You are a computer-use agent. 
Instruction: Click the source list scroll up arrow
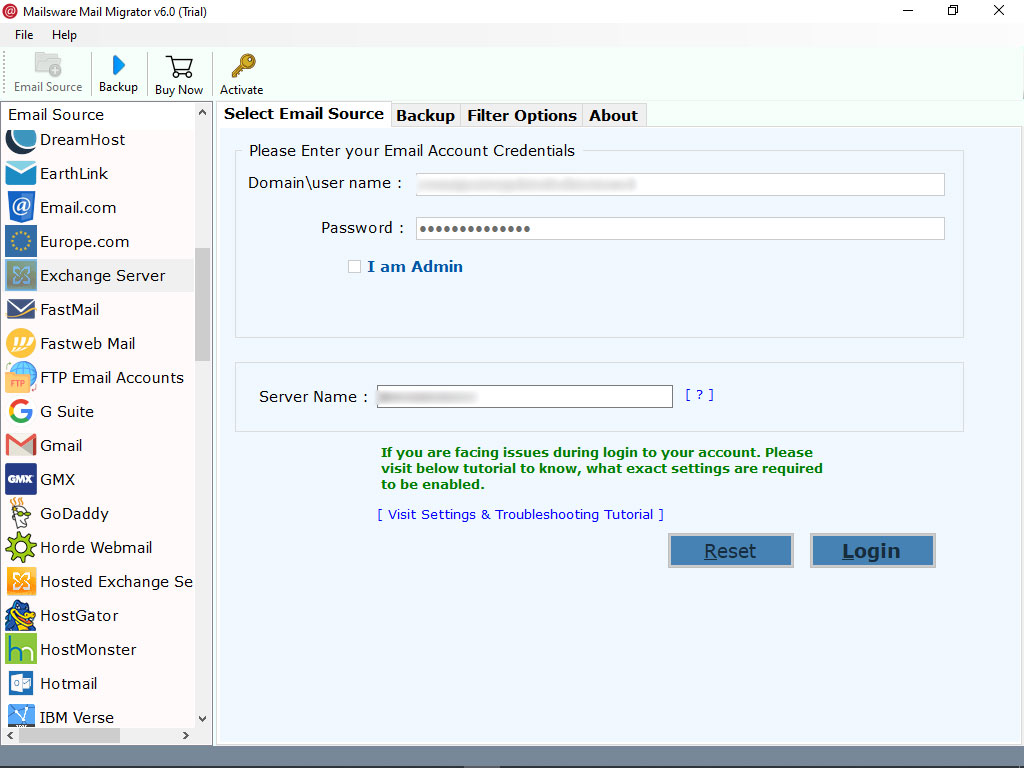pyautogui.click(x=202, y=113)
